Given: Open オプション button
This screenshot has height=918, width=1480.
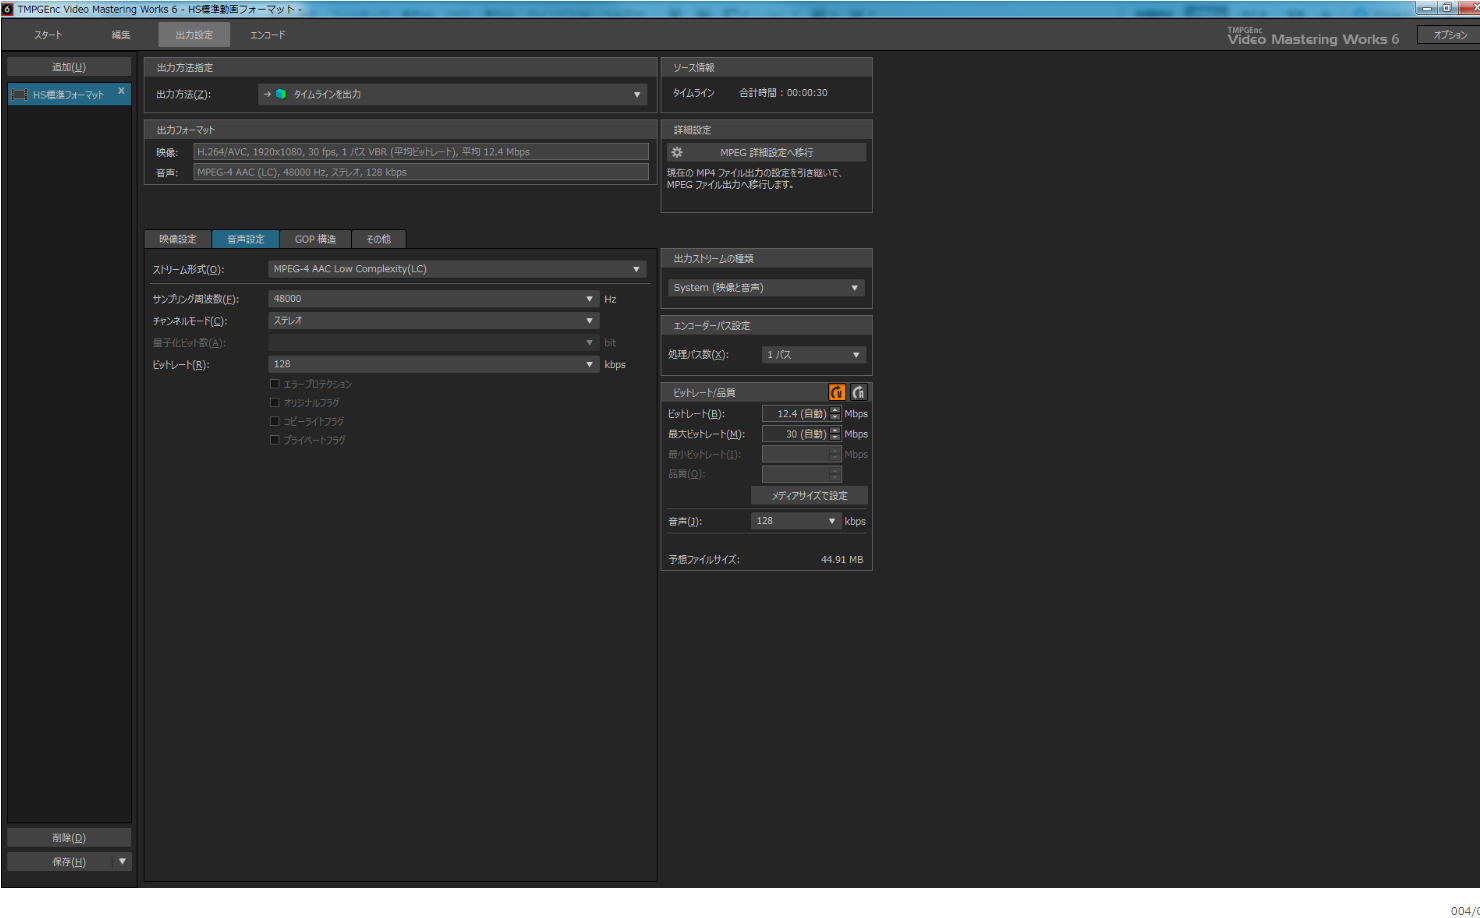Looking at the screenshot, I should coord(1449,35).
